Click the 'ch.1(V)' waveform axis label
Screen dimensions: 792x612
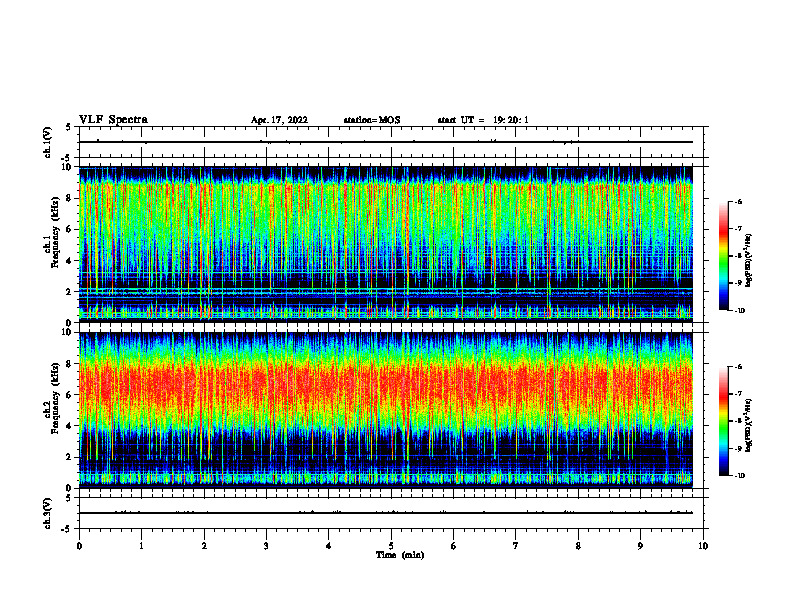pos(48,142)
